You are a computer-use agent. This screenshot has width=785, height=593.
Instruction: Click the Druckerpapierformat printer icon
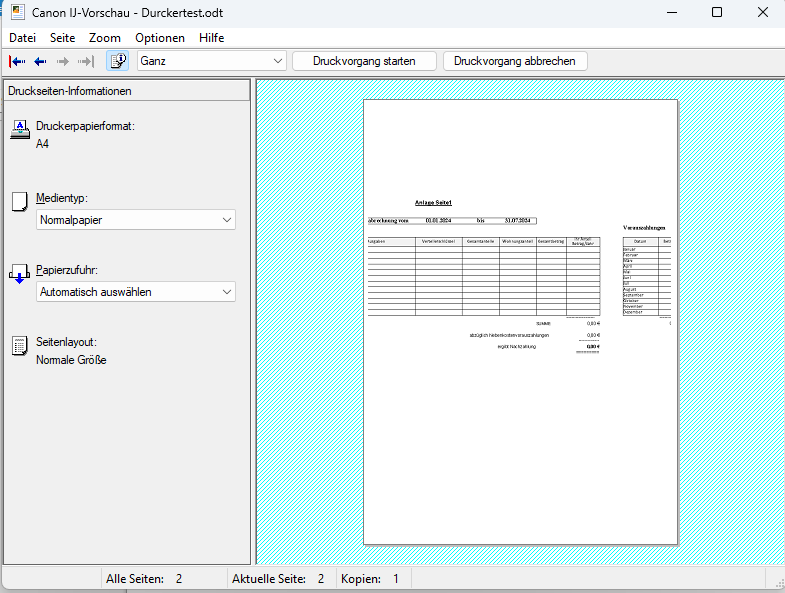[20, 130]
